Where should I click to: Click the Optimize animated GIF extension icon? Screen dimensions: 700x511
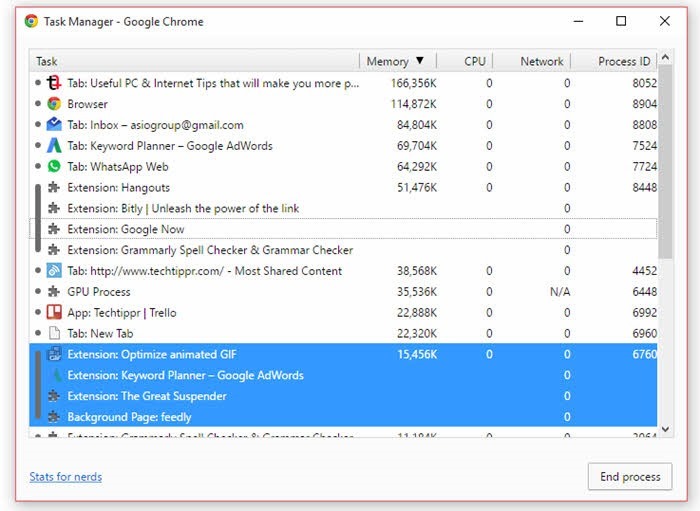pos(54,354)
